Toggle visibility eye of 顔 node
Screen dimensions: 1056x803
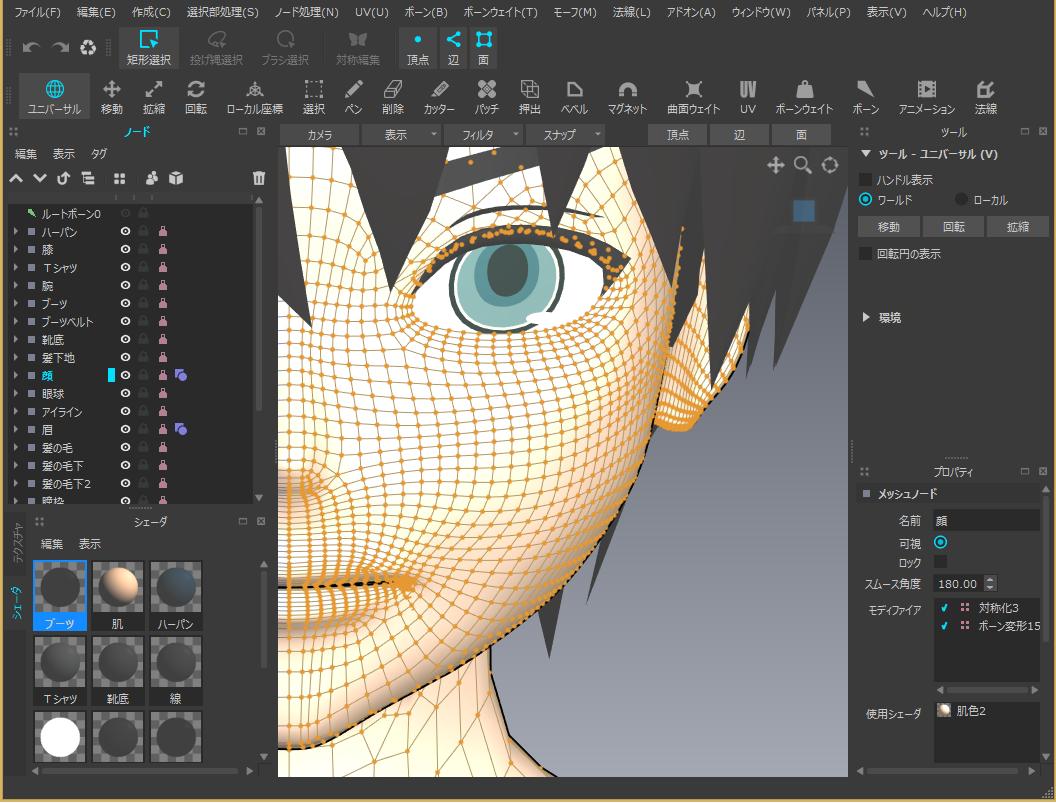pyautogui.click(x=125, y=375)
